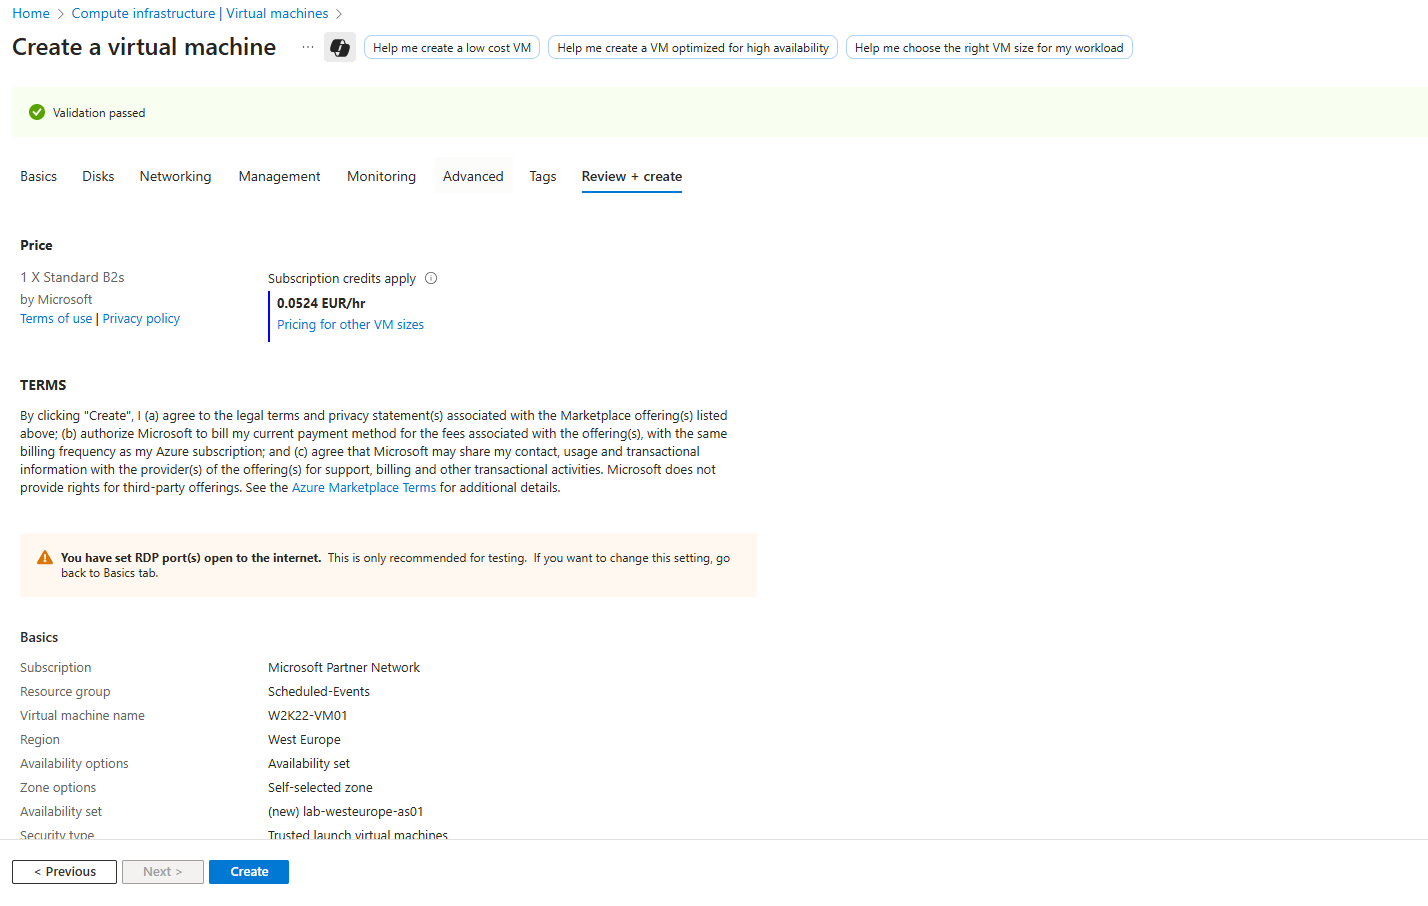Click breadcrumb chevron after Virtual machines

click(339, 14)
